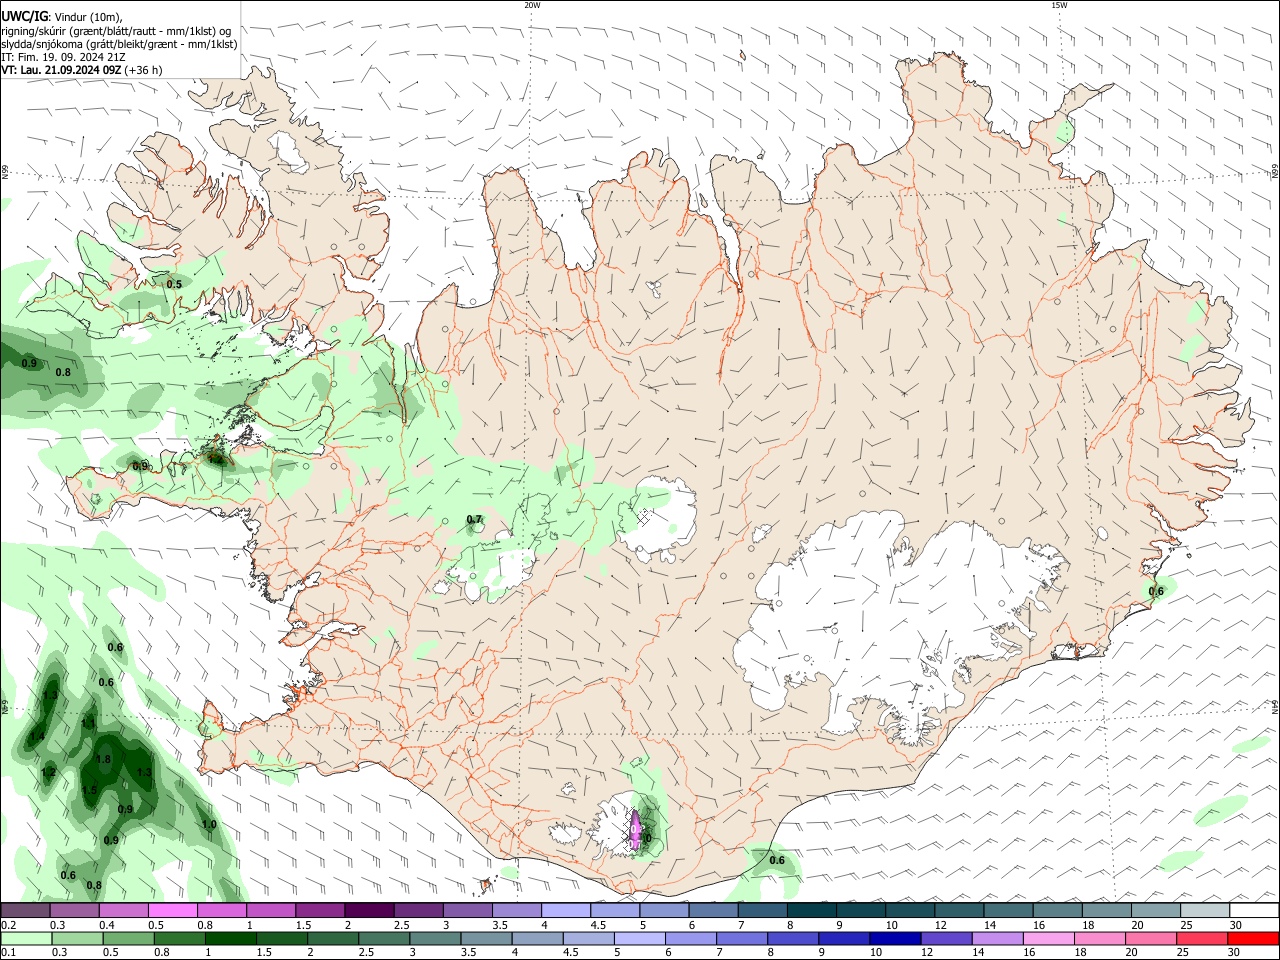Pick the light pink rain swatch between 16 and 18
The height and width of the screenshot is (960, 1280).
[1049, 938]
